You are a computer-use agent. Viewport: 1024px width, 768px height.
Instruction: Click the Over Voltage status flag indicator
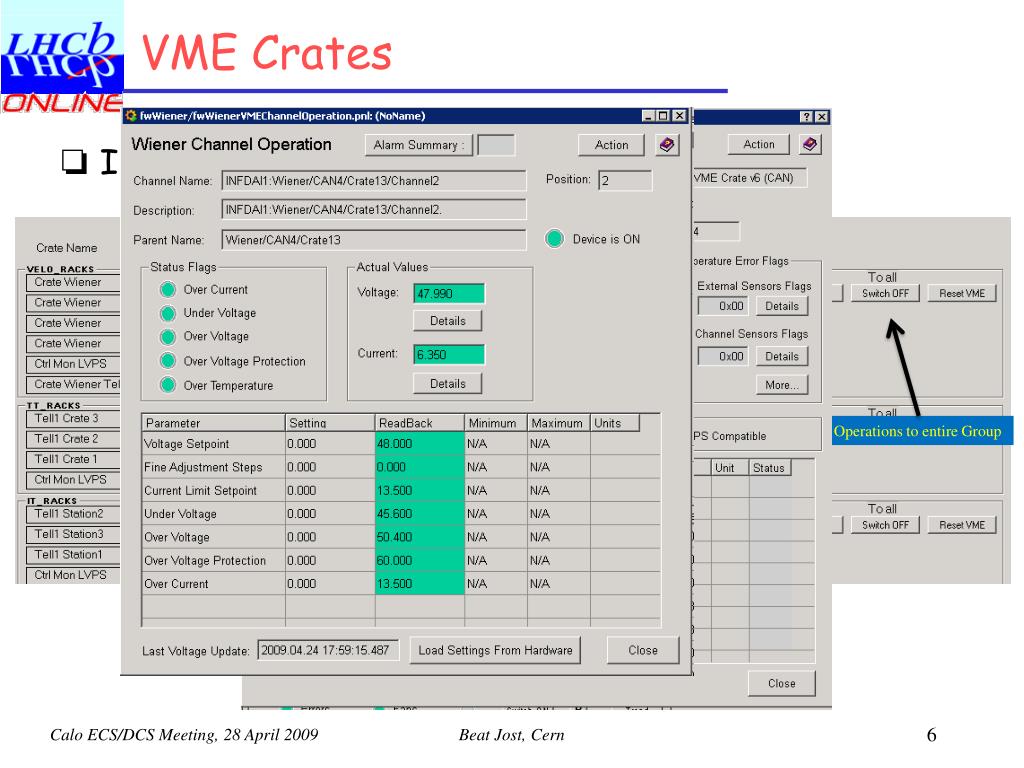pyautogui.click(x=168, y=337)
